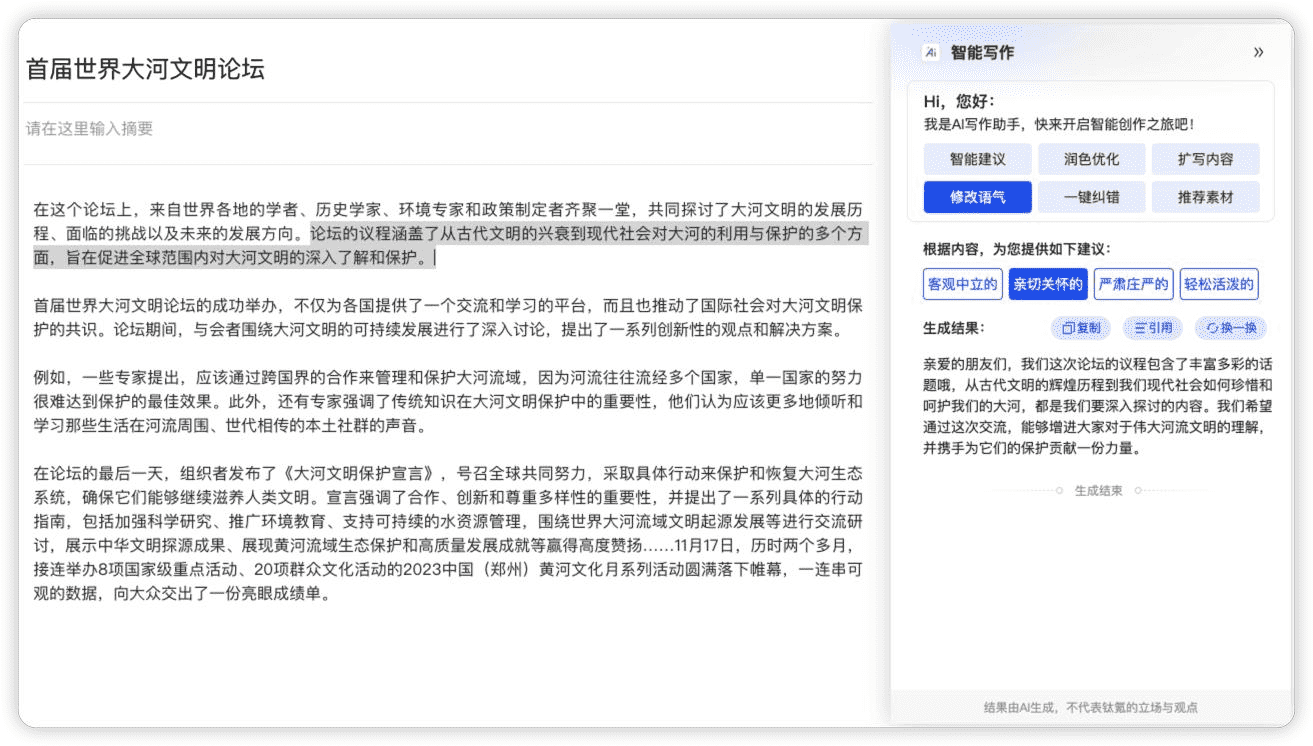This screenshot has width=1313, height=746.
Task: Choose the 客观中立的 tone option
Action: (963, 284)
